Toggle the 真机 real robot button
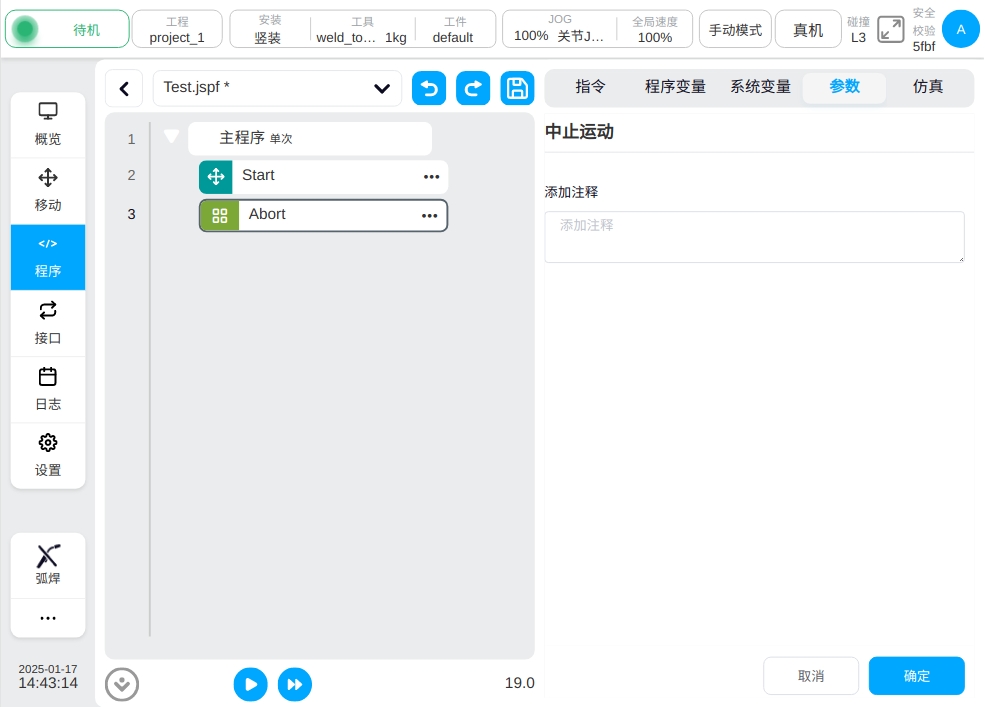The width and height of the screenshot is (985, 707). (x=808, y=30)
